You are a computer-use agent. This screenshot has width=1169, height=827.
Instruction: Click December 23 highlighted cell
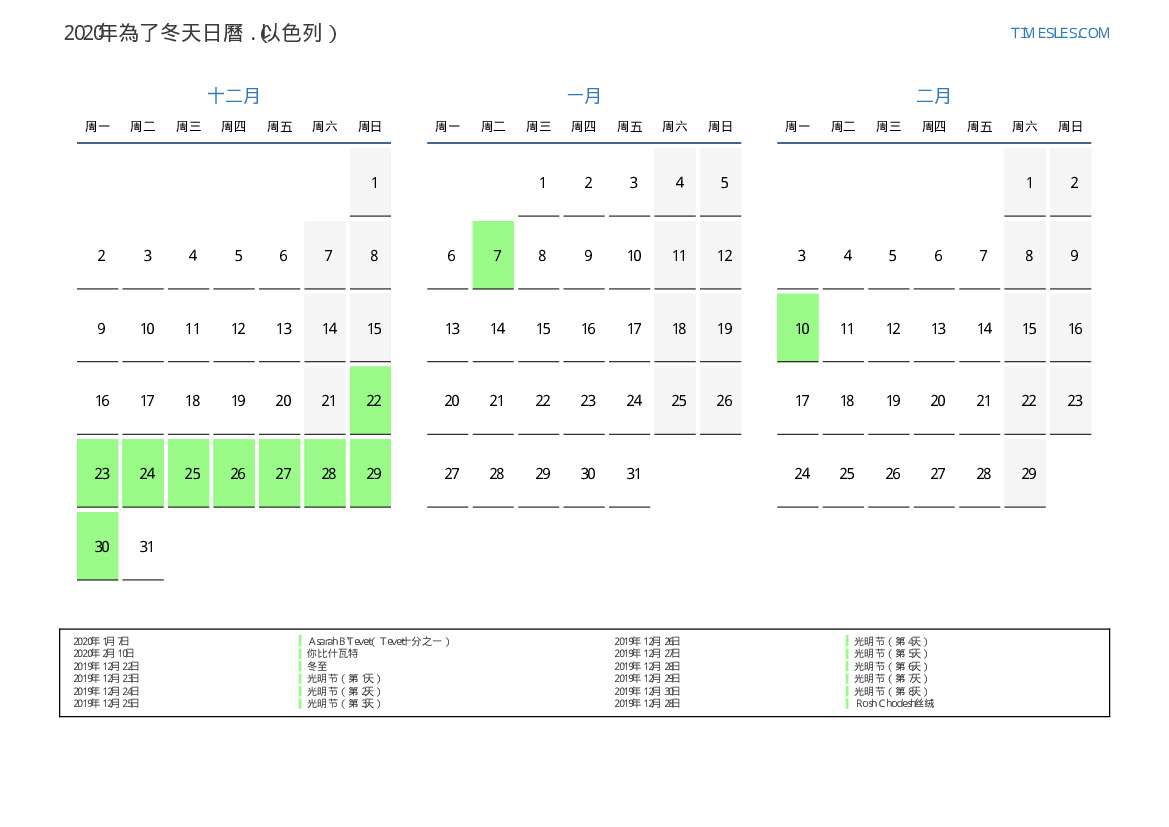[98, 474]
